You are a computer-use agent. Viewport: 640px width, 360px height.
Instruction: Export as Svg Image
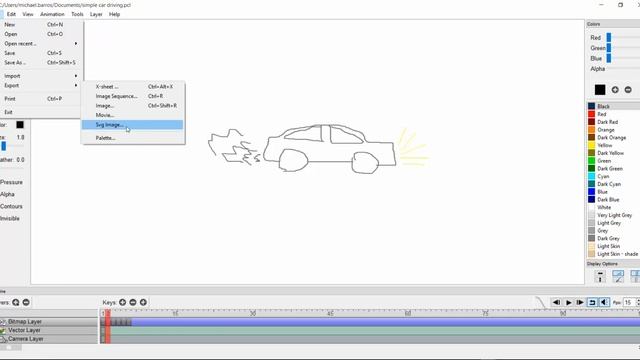click(x=133, y=125)
